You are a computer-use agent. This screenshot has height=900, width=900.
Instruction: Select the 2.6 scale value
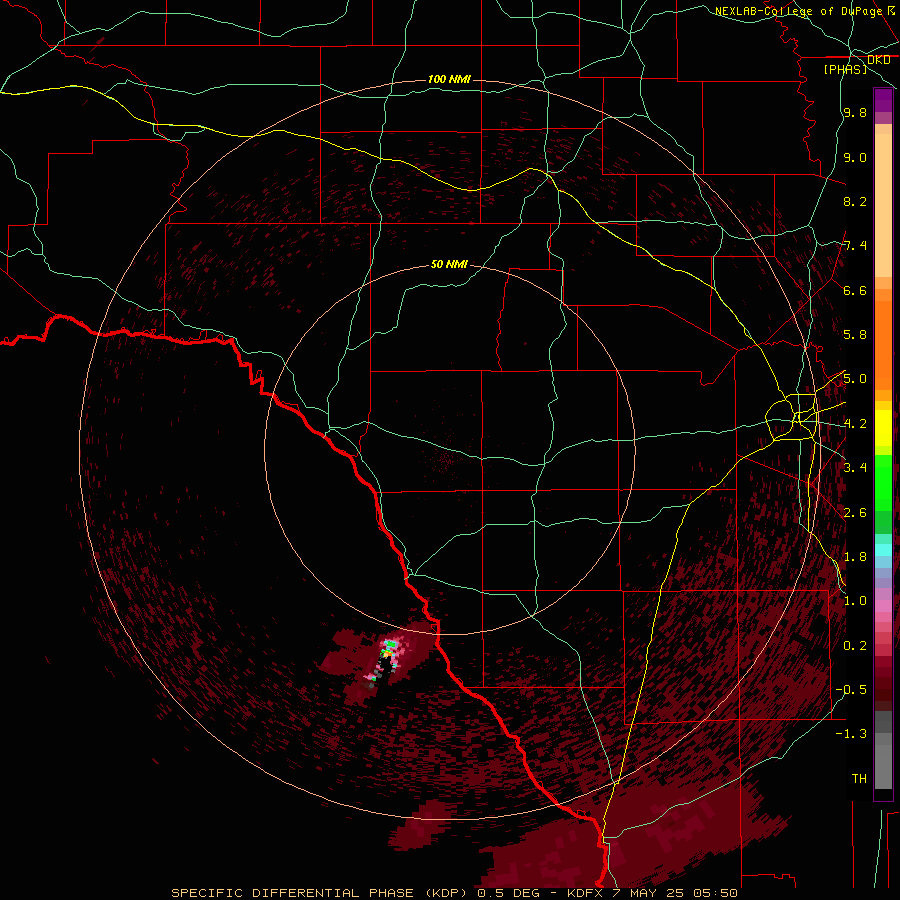click(855, 513)
